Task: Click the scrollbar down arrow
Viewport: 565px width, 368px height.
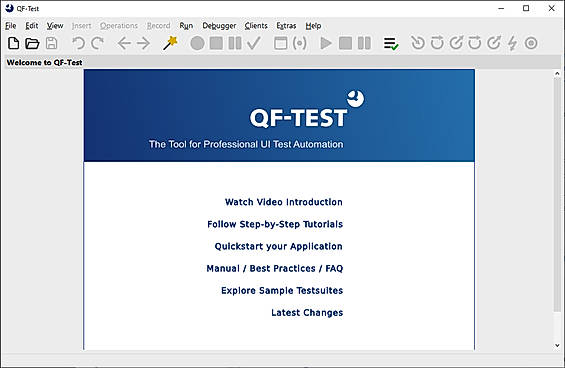Action: (x=557, y=345)
